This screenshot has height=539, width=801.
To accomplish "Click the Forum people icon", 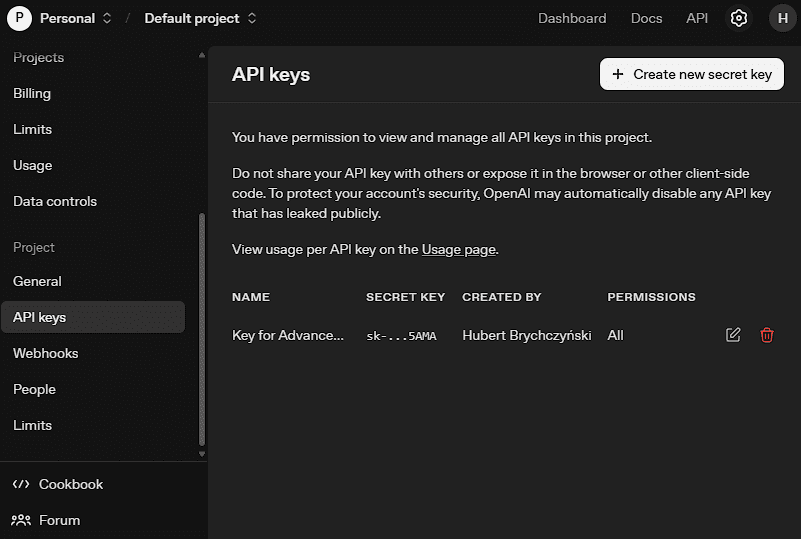I will tap(21, 520).
